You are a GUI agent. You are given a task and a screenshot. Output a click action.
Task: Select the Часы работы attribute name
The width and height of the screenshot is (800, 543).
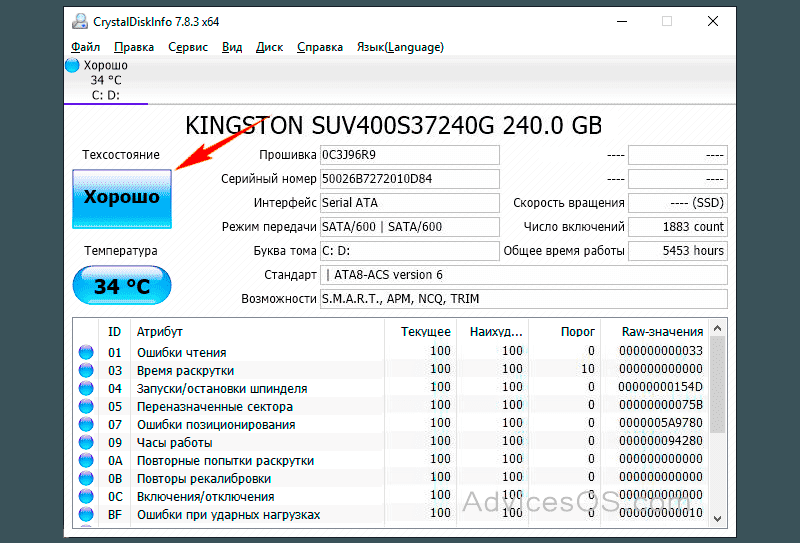(174, 442)
